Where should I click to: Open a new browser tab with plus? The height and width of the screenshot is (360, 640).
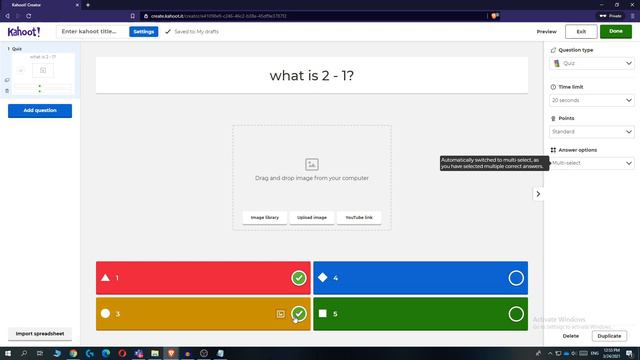tap(88, 5)
